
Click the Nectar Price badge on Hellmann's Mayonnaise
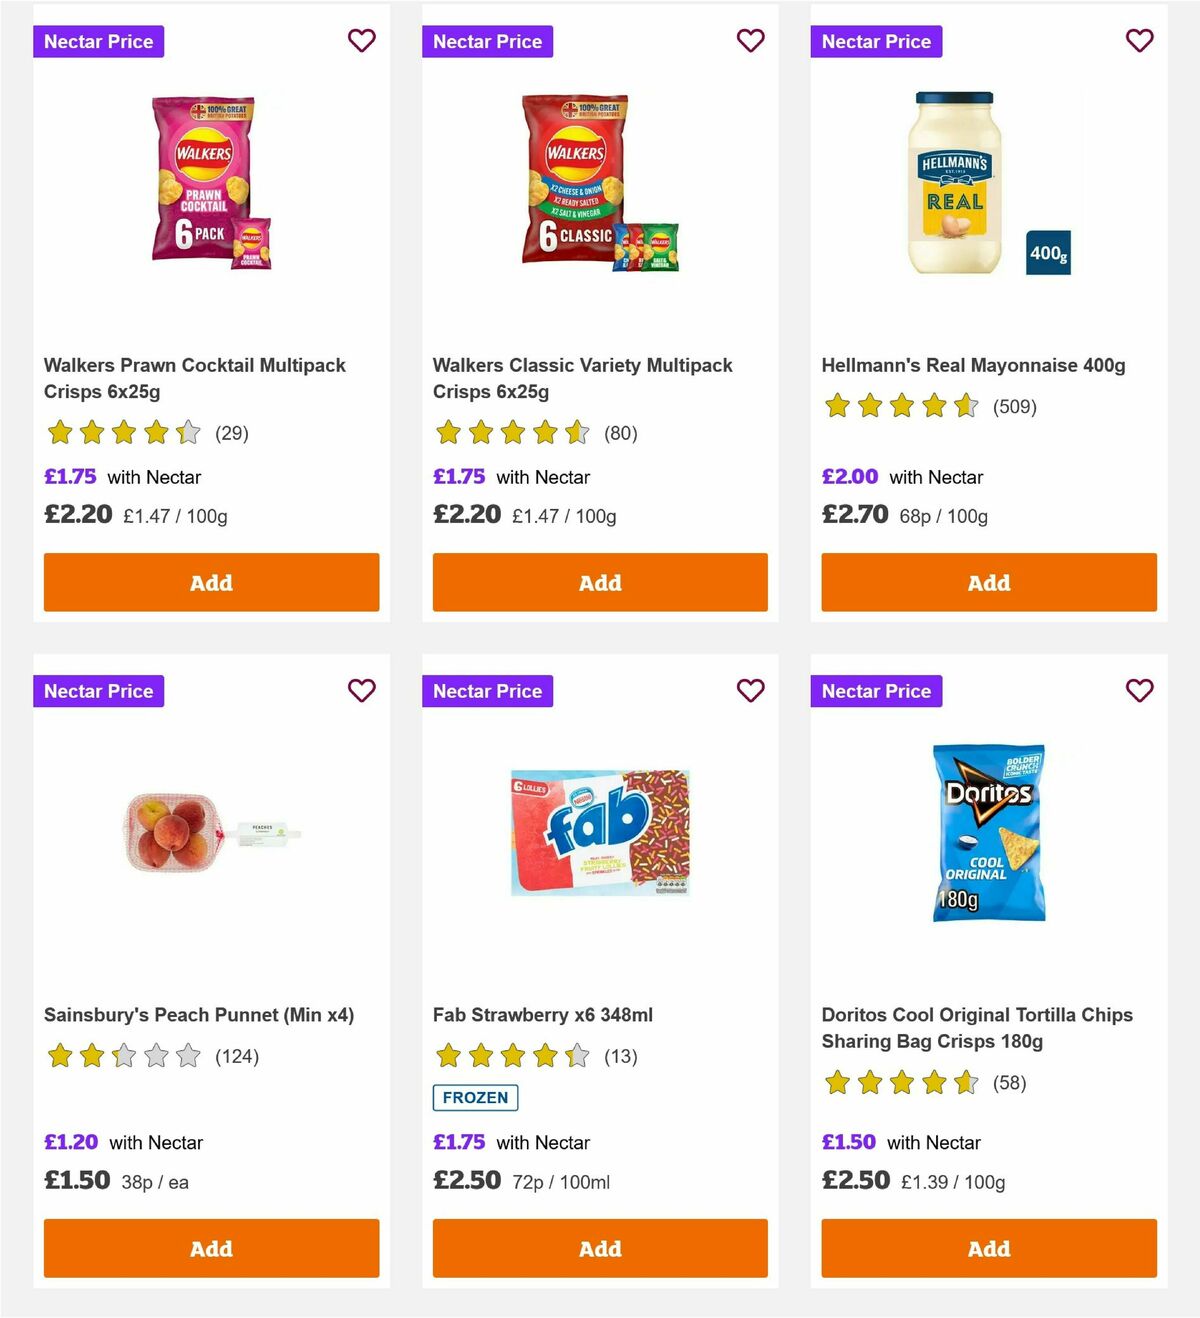(x=876, y=41)
